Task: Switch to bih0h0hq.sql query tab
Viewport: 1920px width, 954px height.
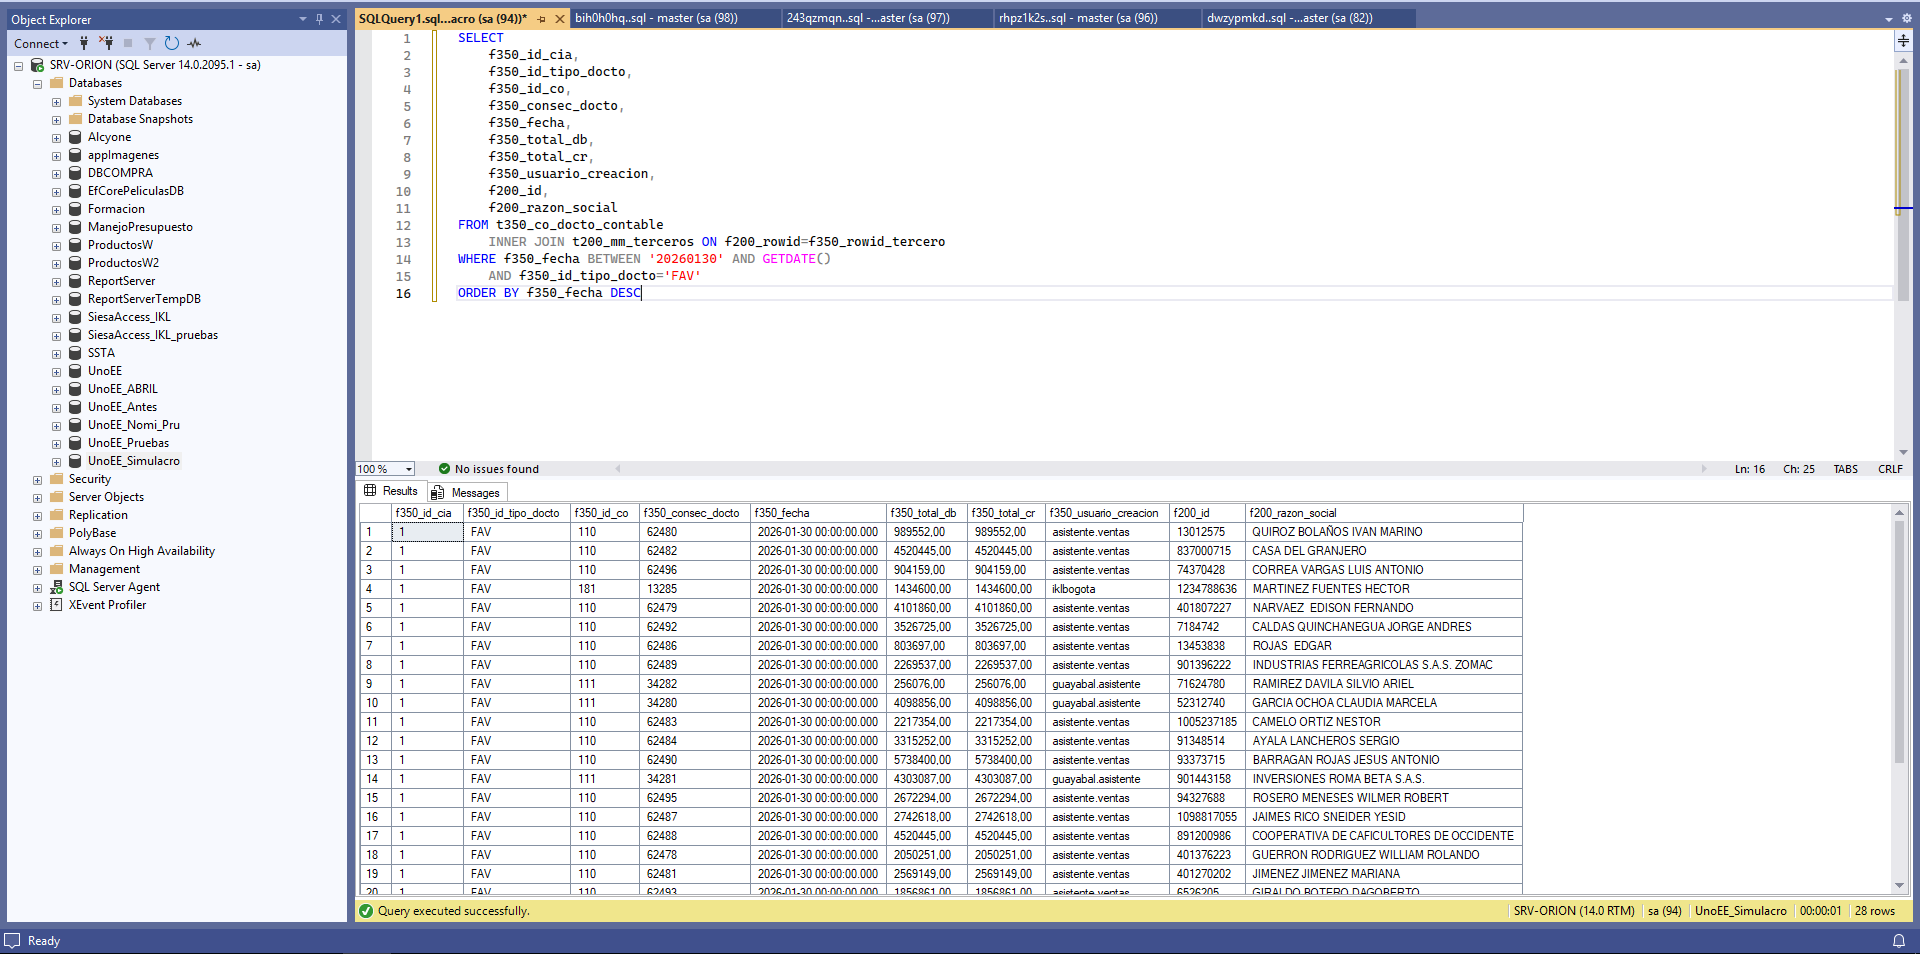Action: tap(656, 18)
